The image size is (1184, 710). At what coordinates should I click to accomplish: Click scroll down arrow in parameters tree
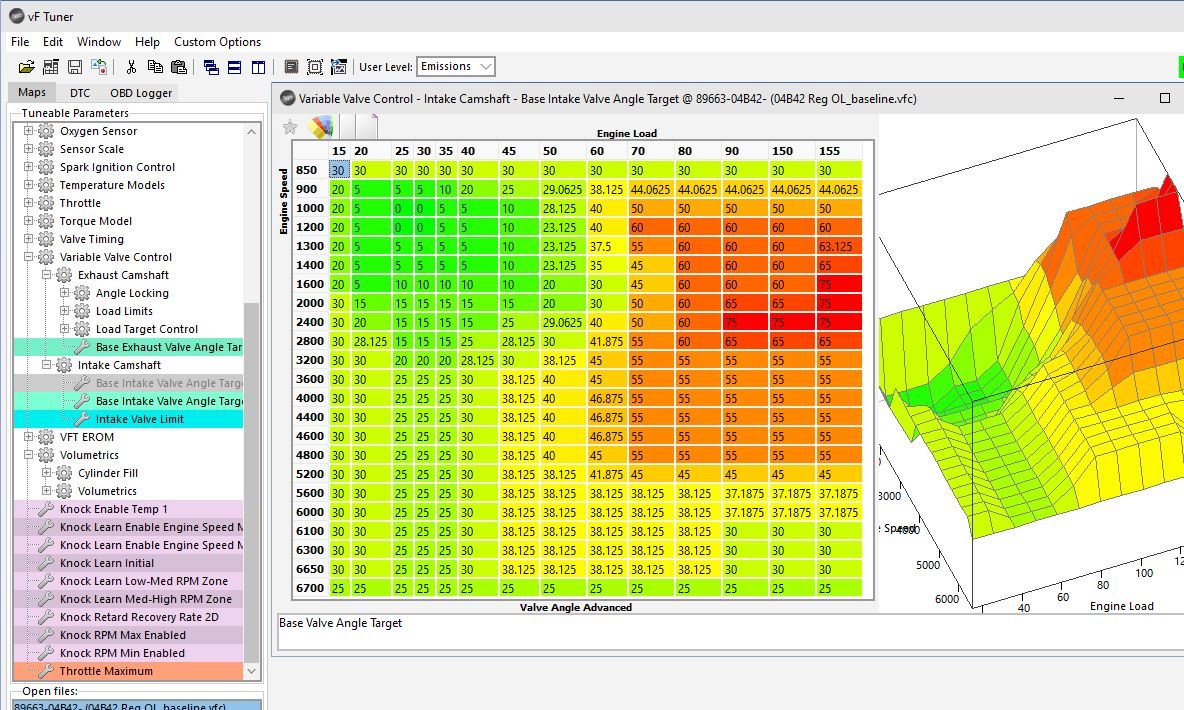tap(251, 671)
